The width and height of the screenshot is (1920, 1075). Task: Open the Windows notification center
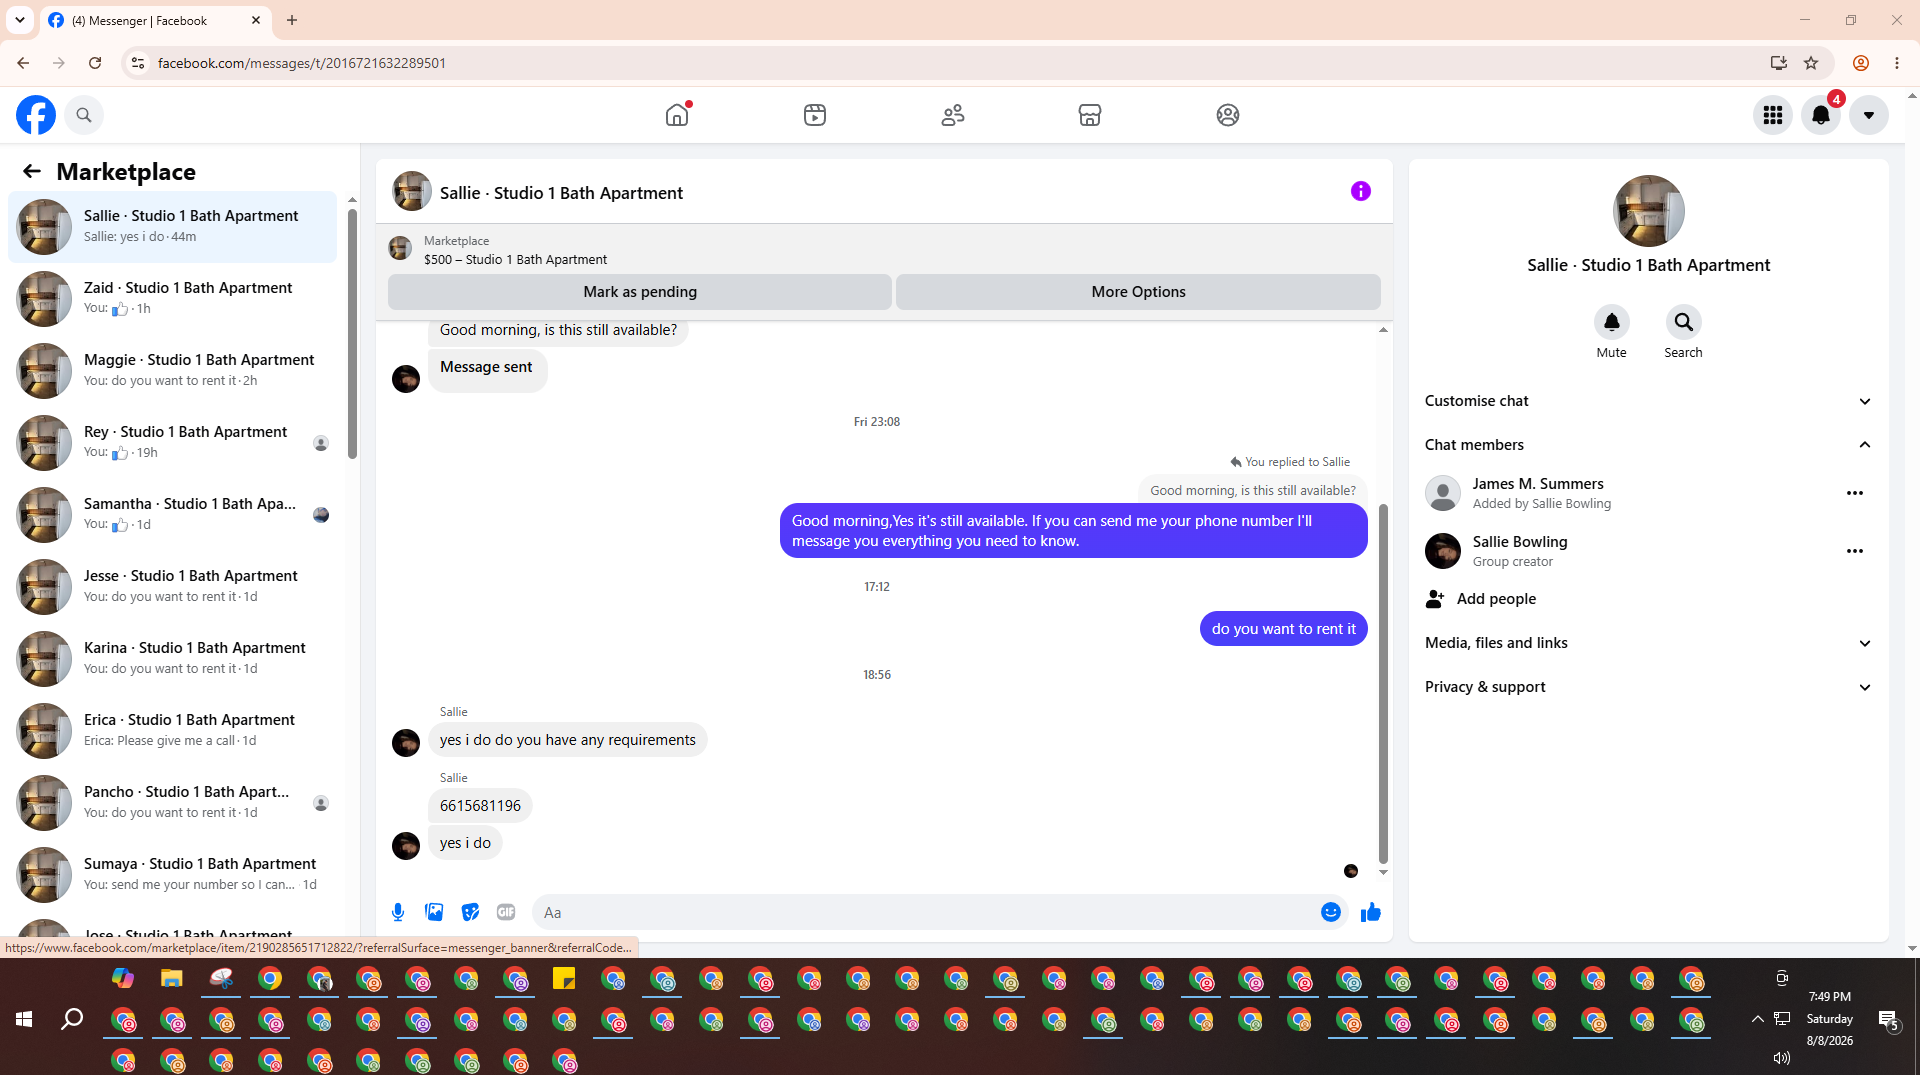[1888, 1020]
